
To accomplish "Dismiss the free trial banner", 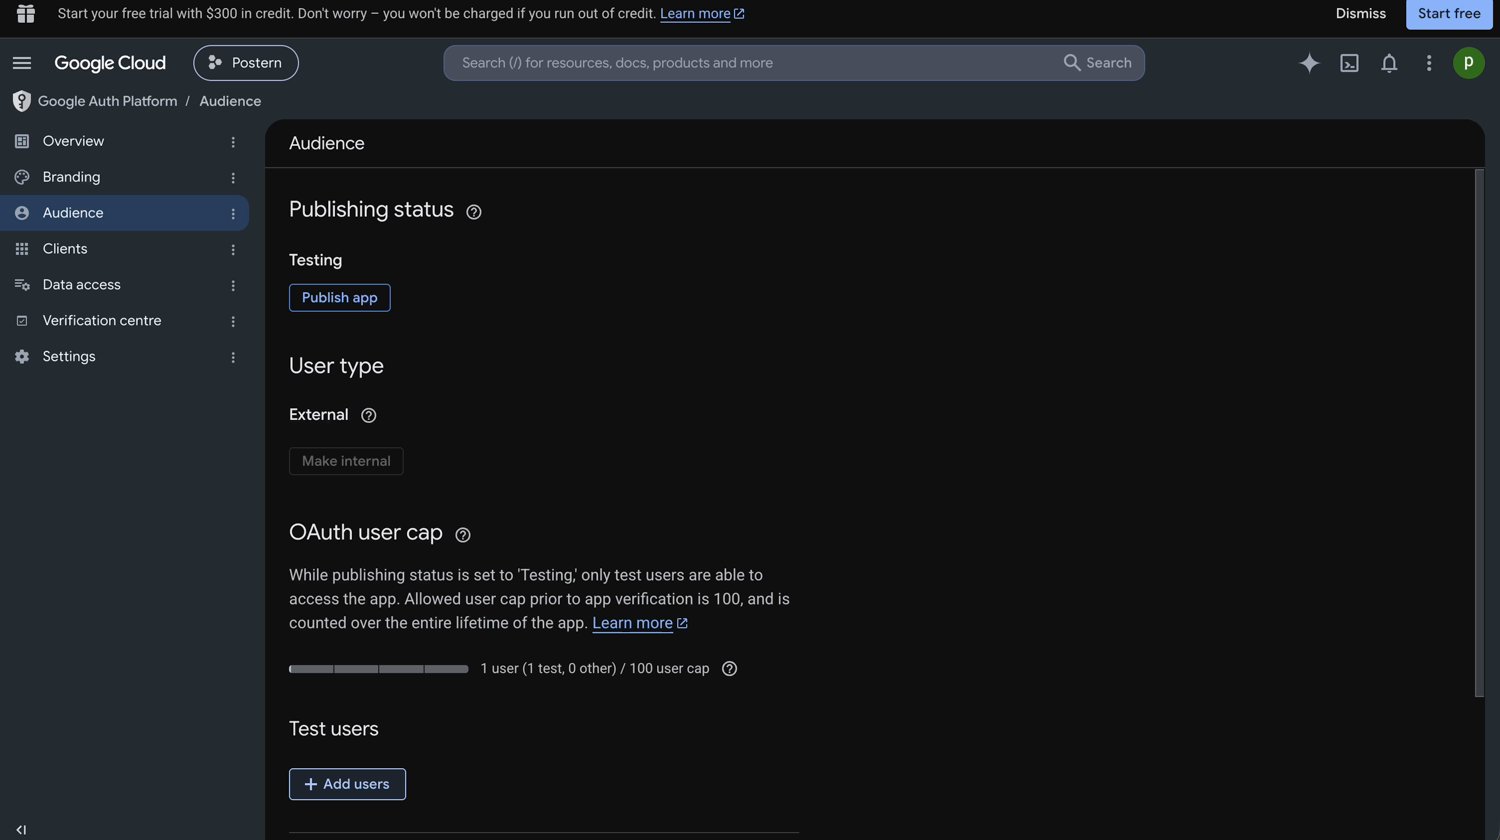I will pyautogui.click(x=1361, y=14).
